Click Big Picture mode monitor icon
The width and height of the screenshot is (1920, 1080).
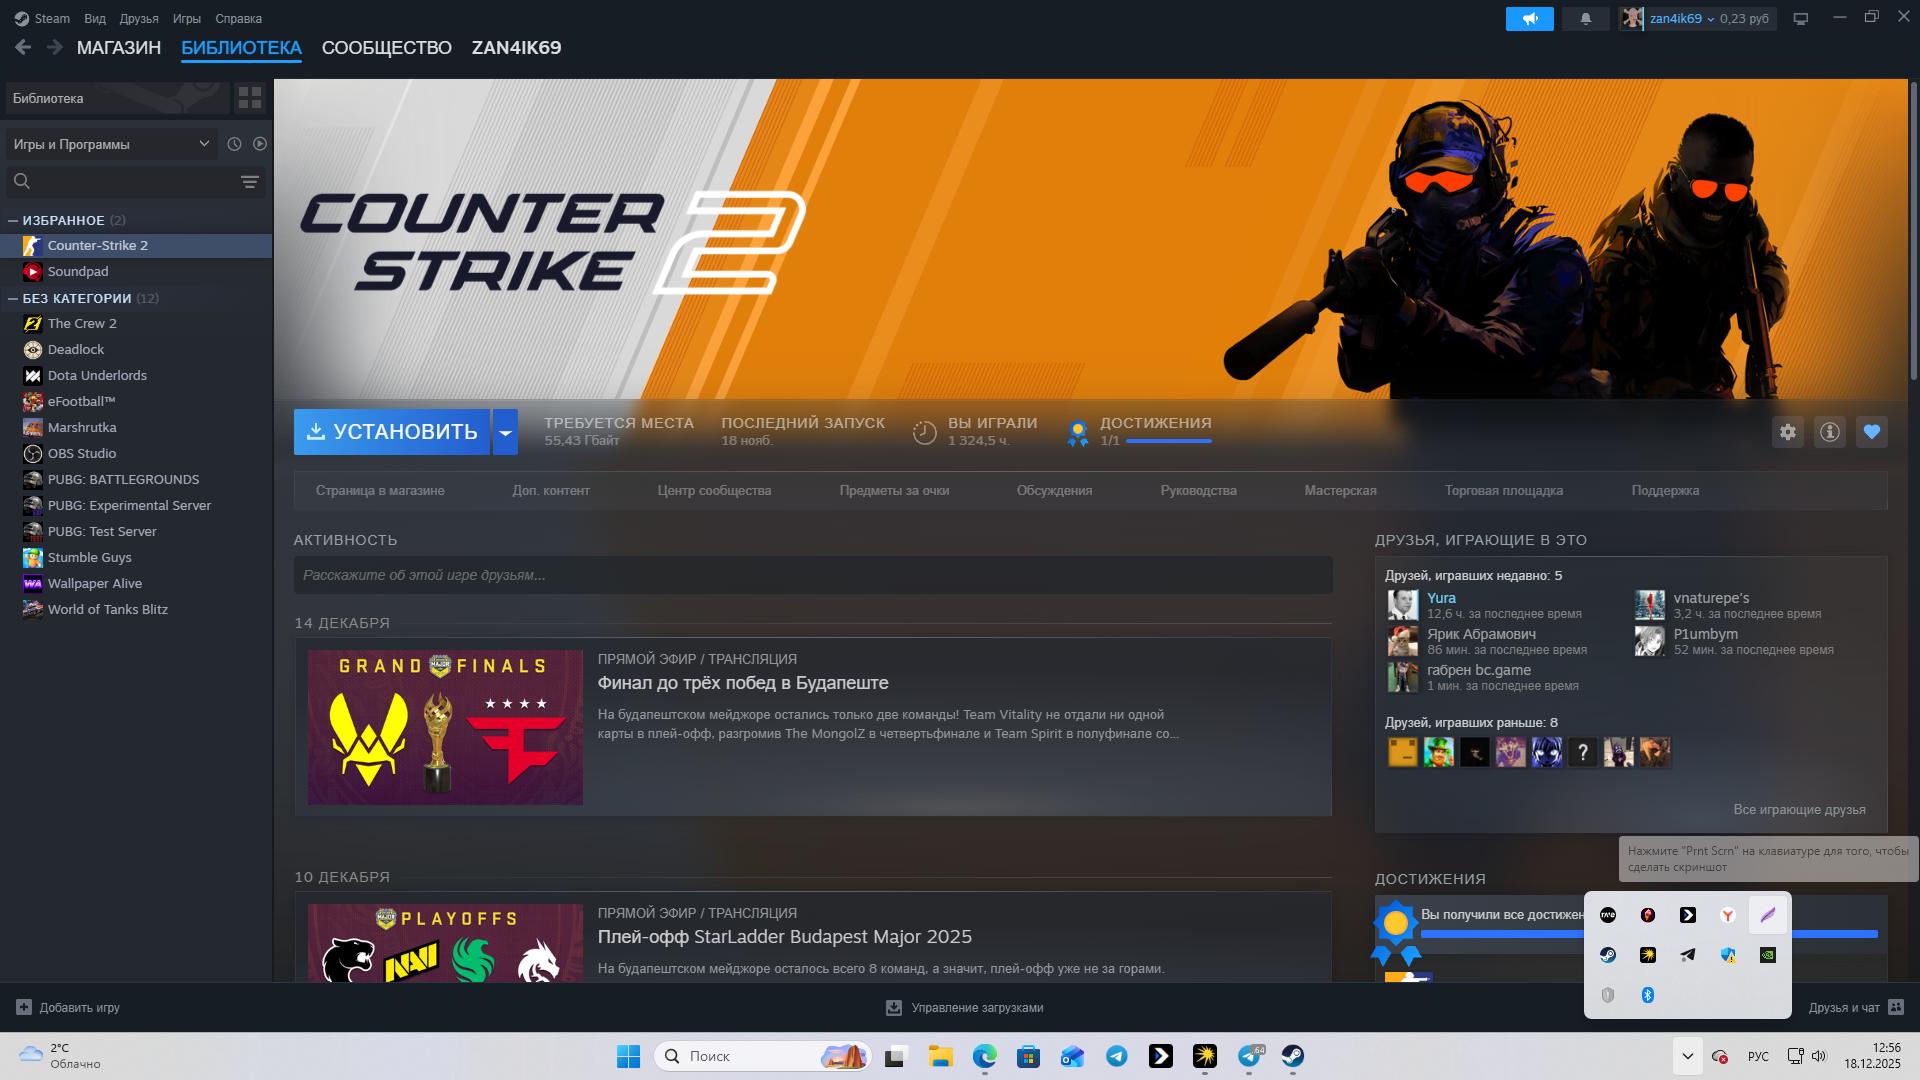click(x=1800, y=19)
